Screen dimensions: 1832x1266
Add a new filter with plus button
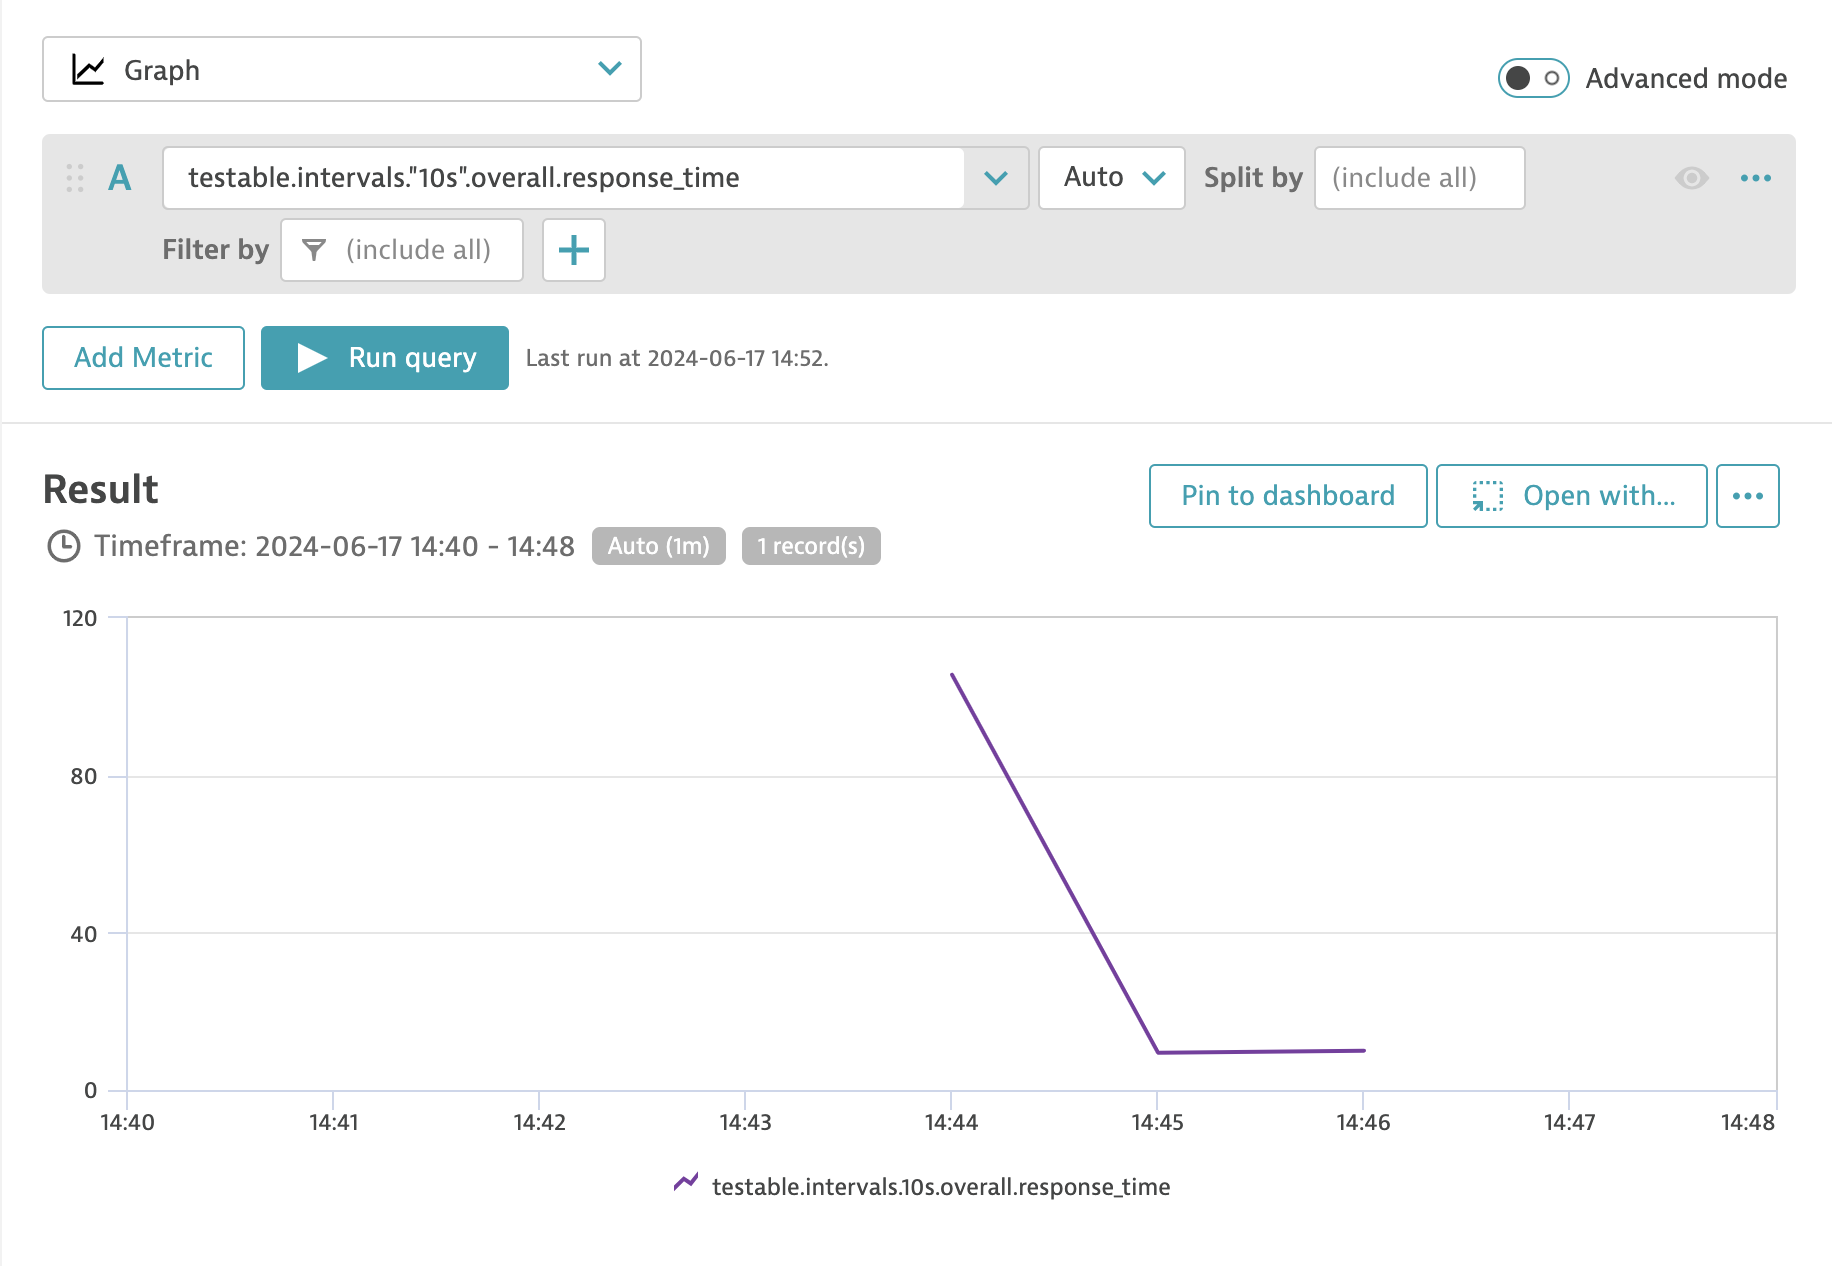point(574,250)
